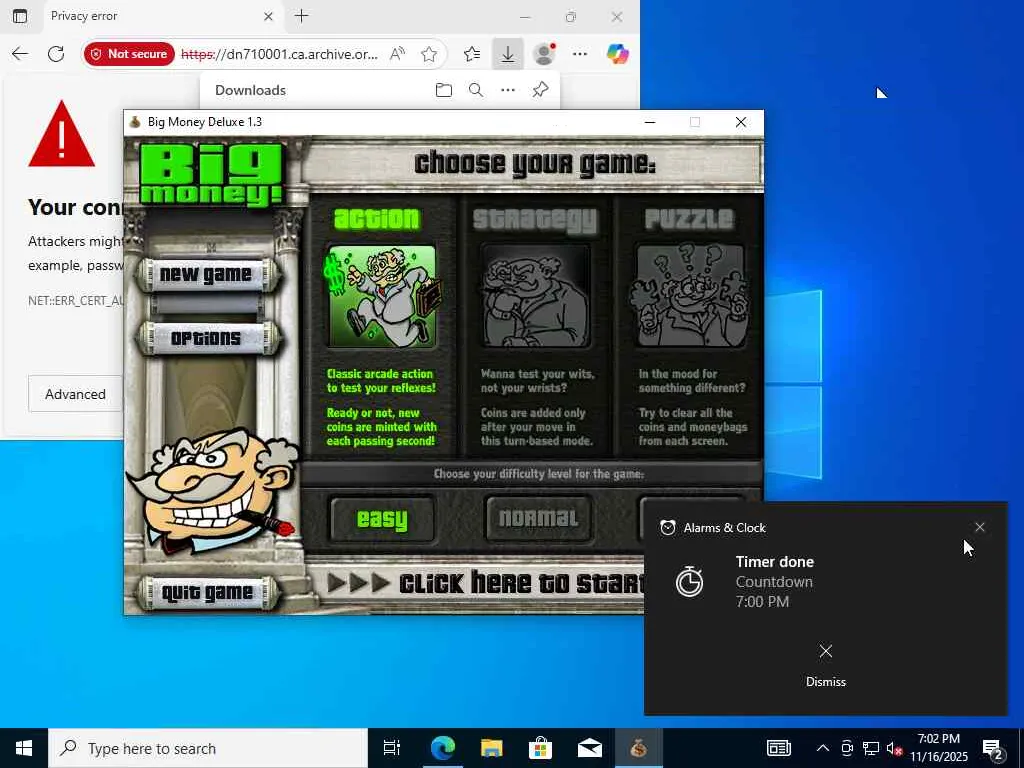Click the Alarms & Clock app icon
Screen dimensions: 1024x768
coord(667,528)
